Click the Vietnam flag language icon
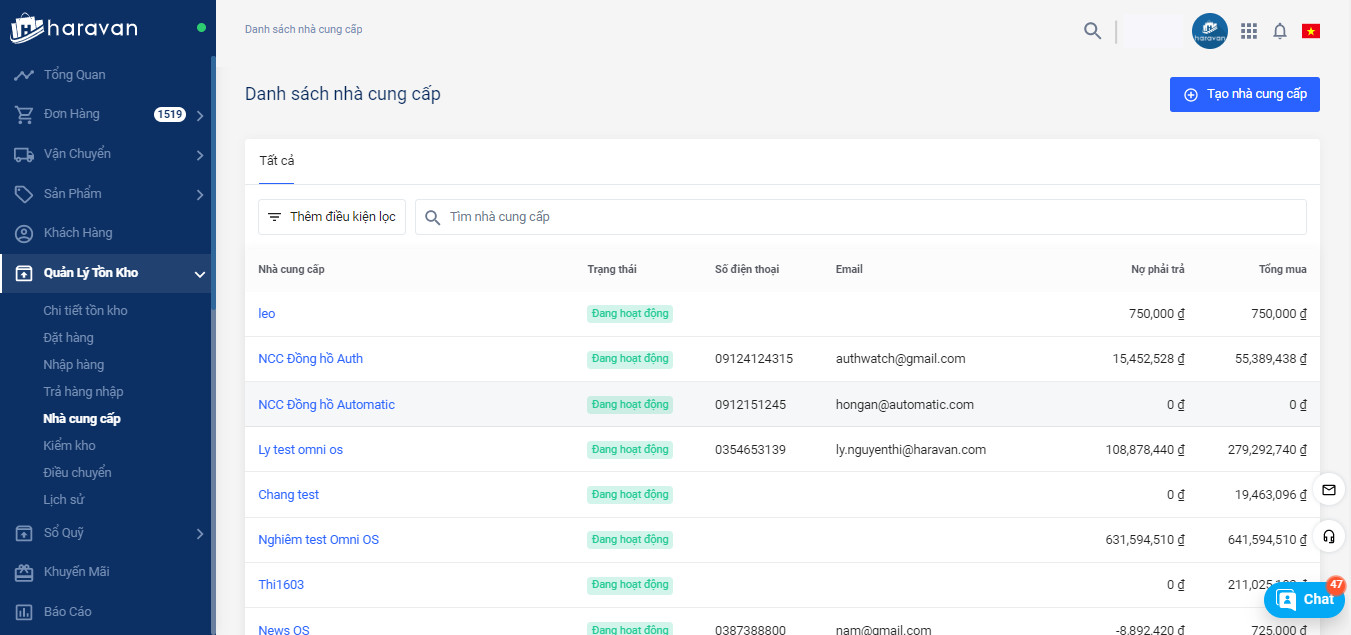1351x635 pixels. tap(1310, 31)
